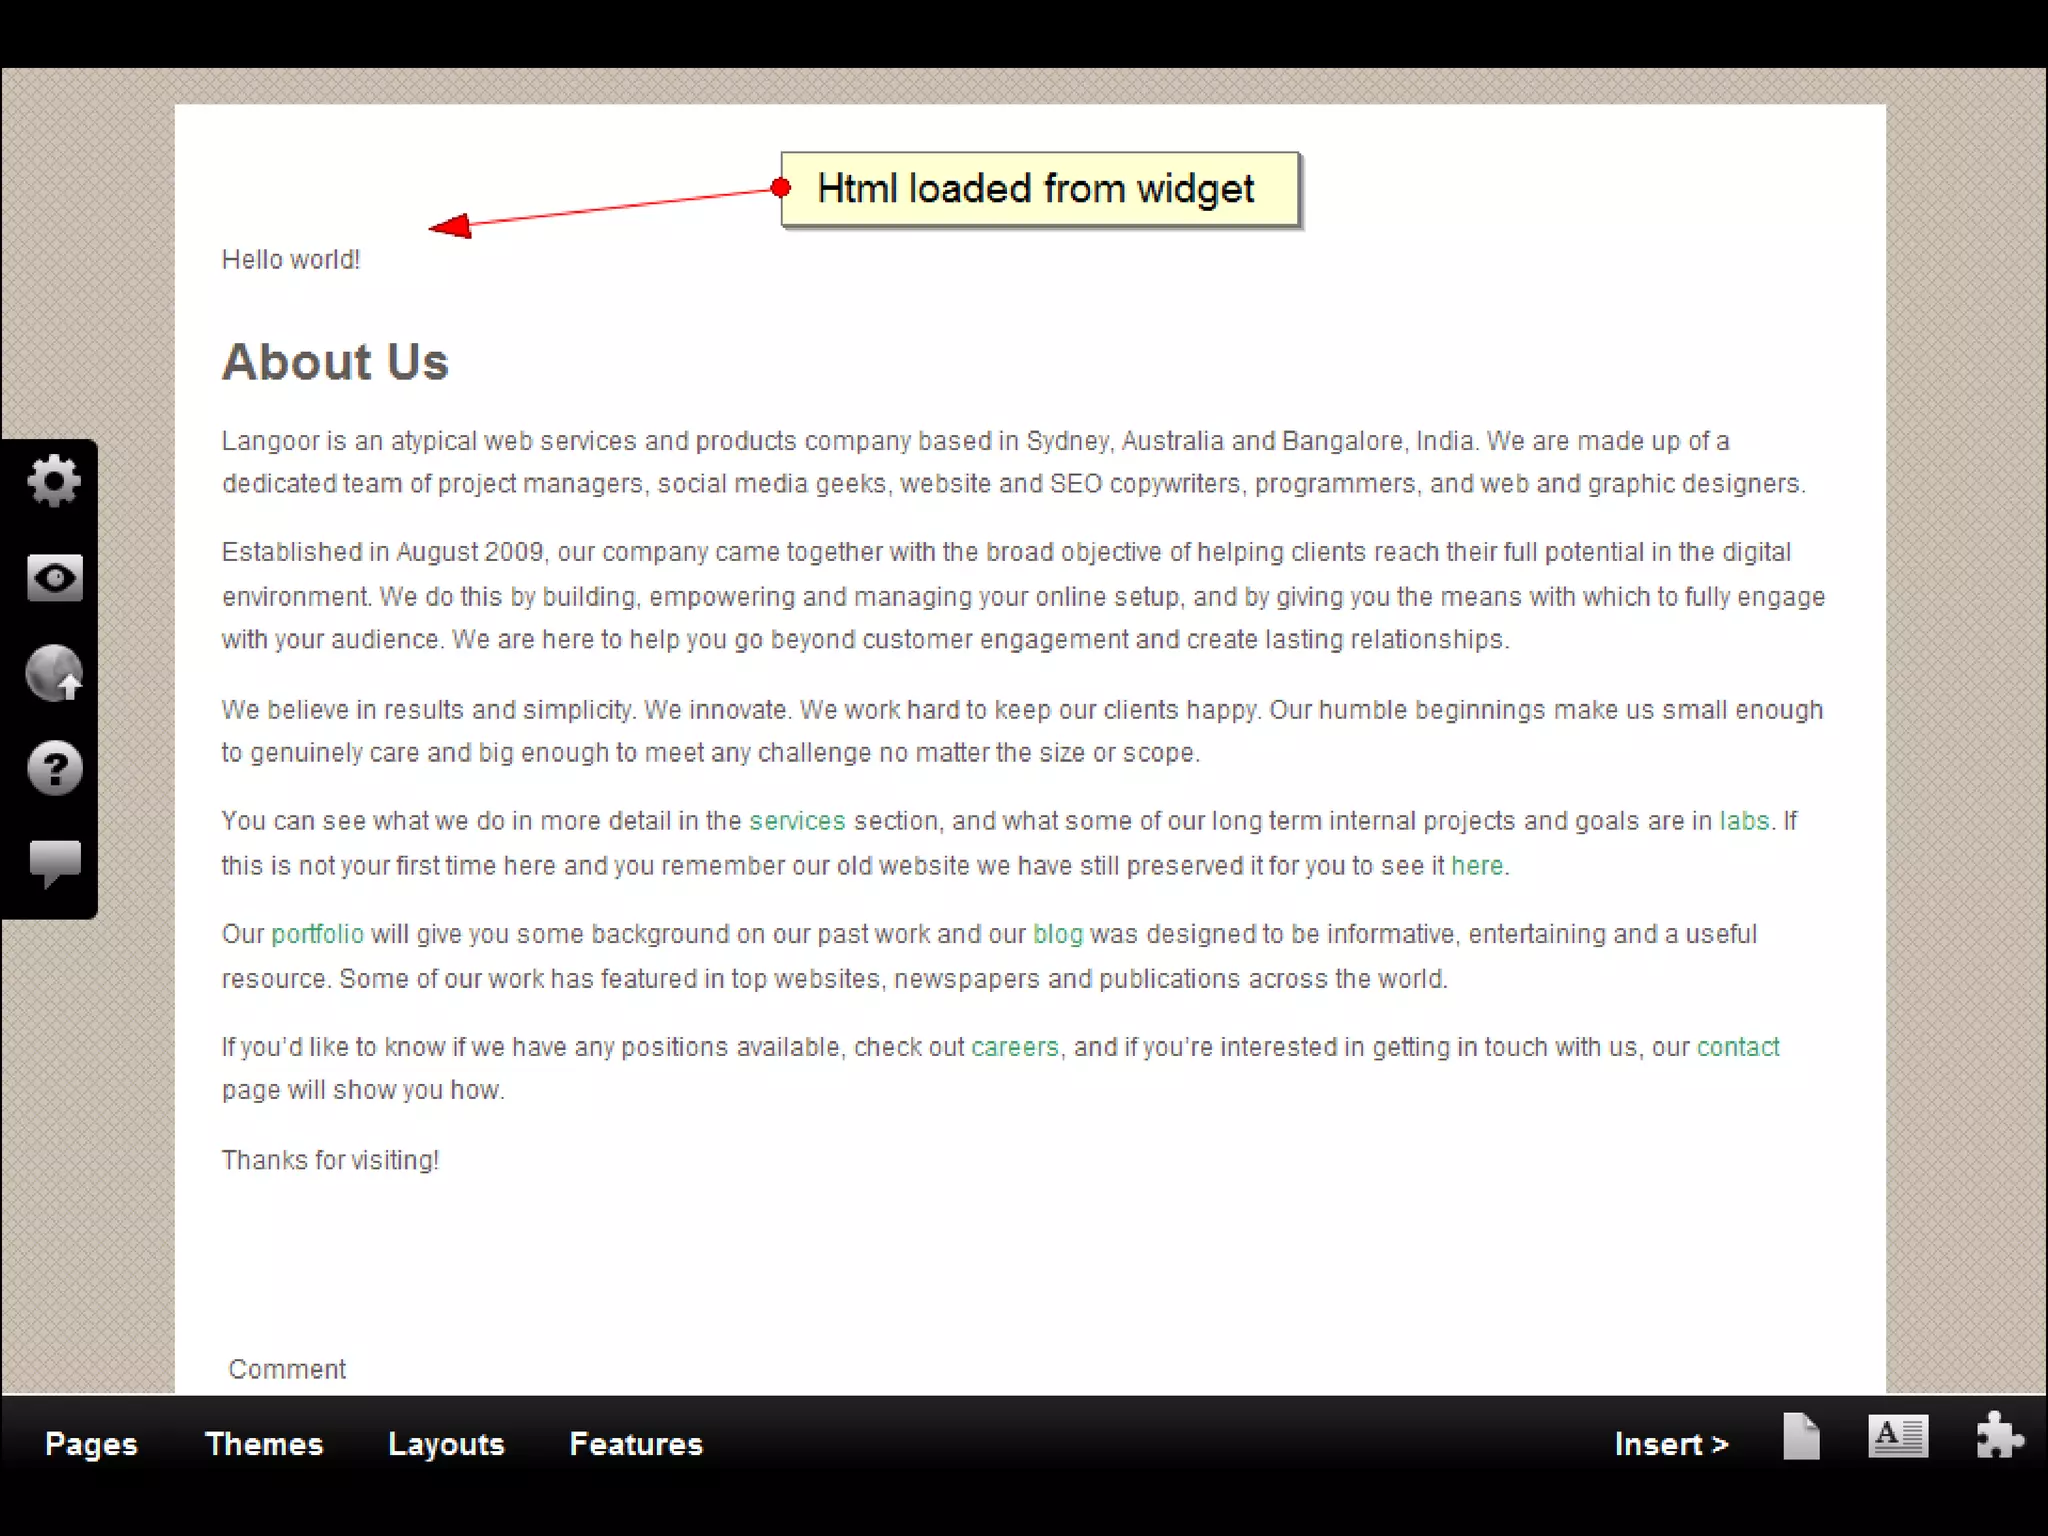This screenshot has width=2048, height=1536.
Task: Open the Themes menu
Action: pyautogui.click(x=264, y=1444)
